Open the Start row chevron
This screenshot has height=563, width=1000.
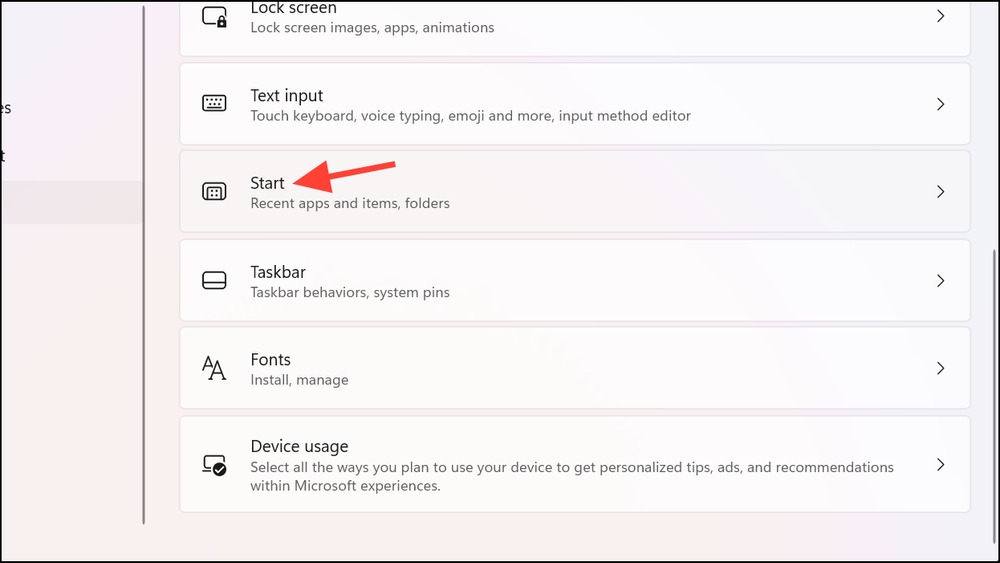pos(940,191)
